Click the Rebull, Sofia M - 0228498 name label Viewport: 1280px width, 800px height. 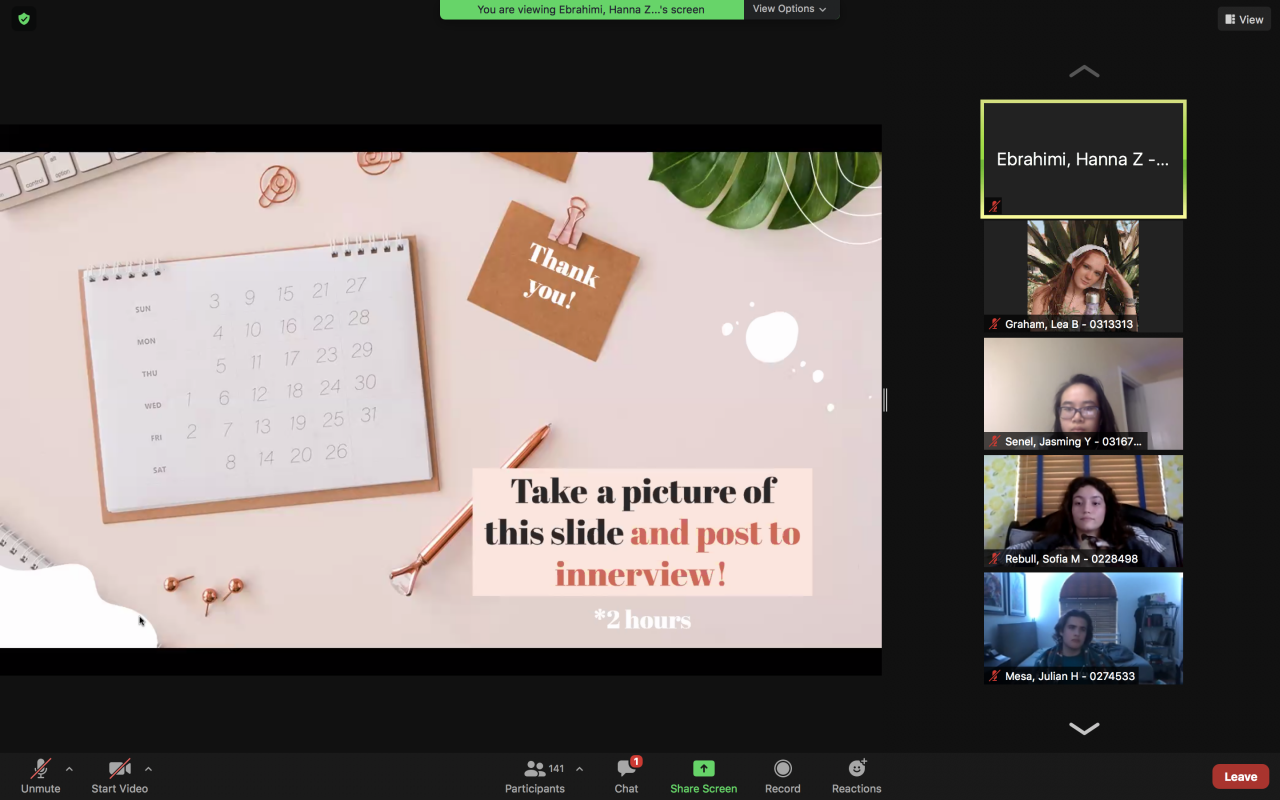tap(1071, 559)
